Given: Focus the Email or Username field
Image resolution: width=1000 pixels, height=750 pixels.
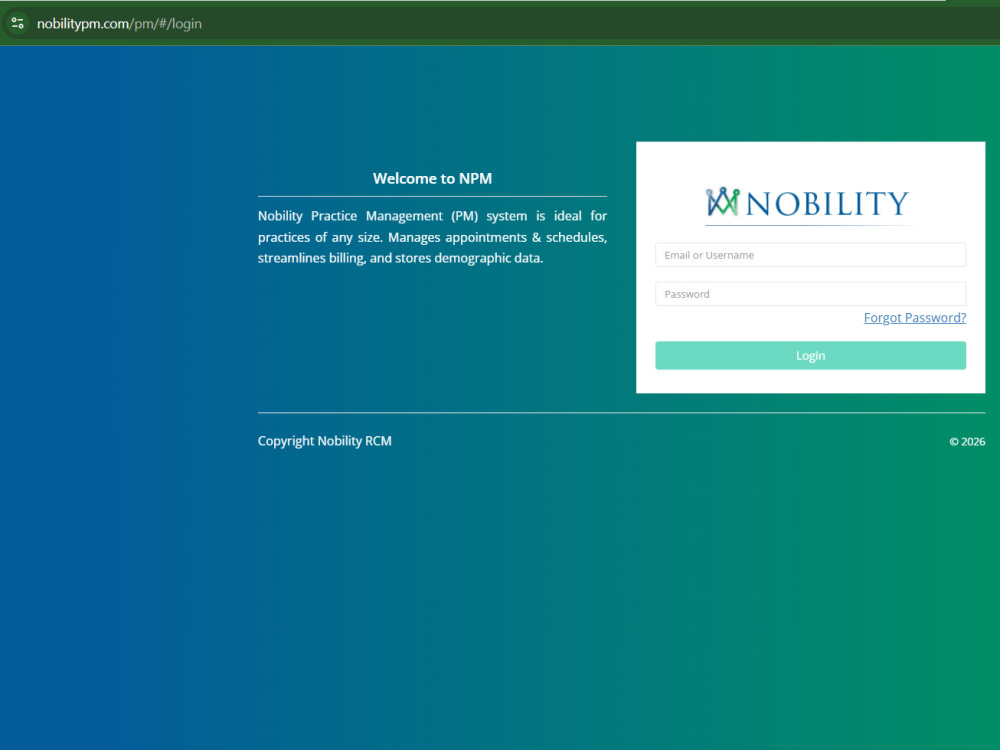Looking at the screenshot, I should pyautogui.click(x=811, y=255).
